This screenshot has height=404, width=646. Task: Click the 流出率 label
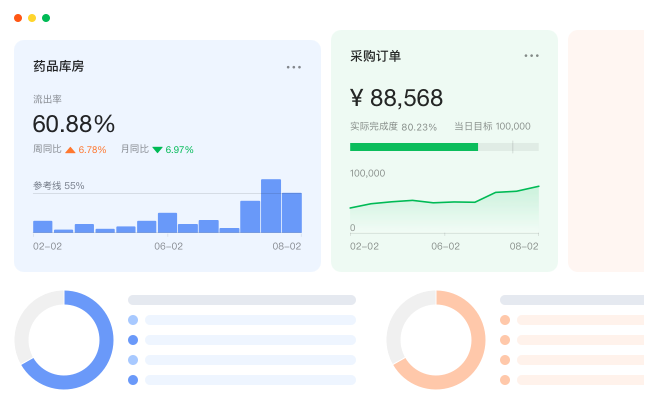[47, 99]
